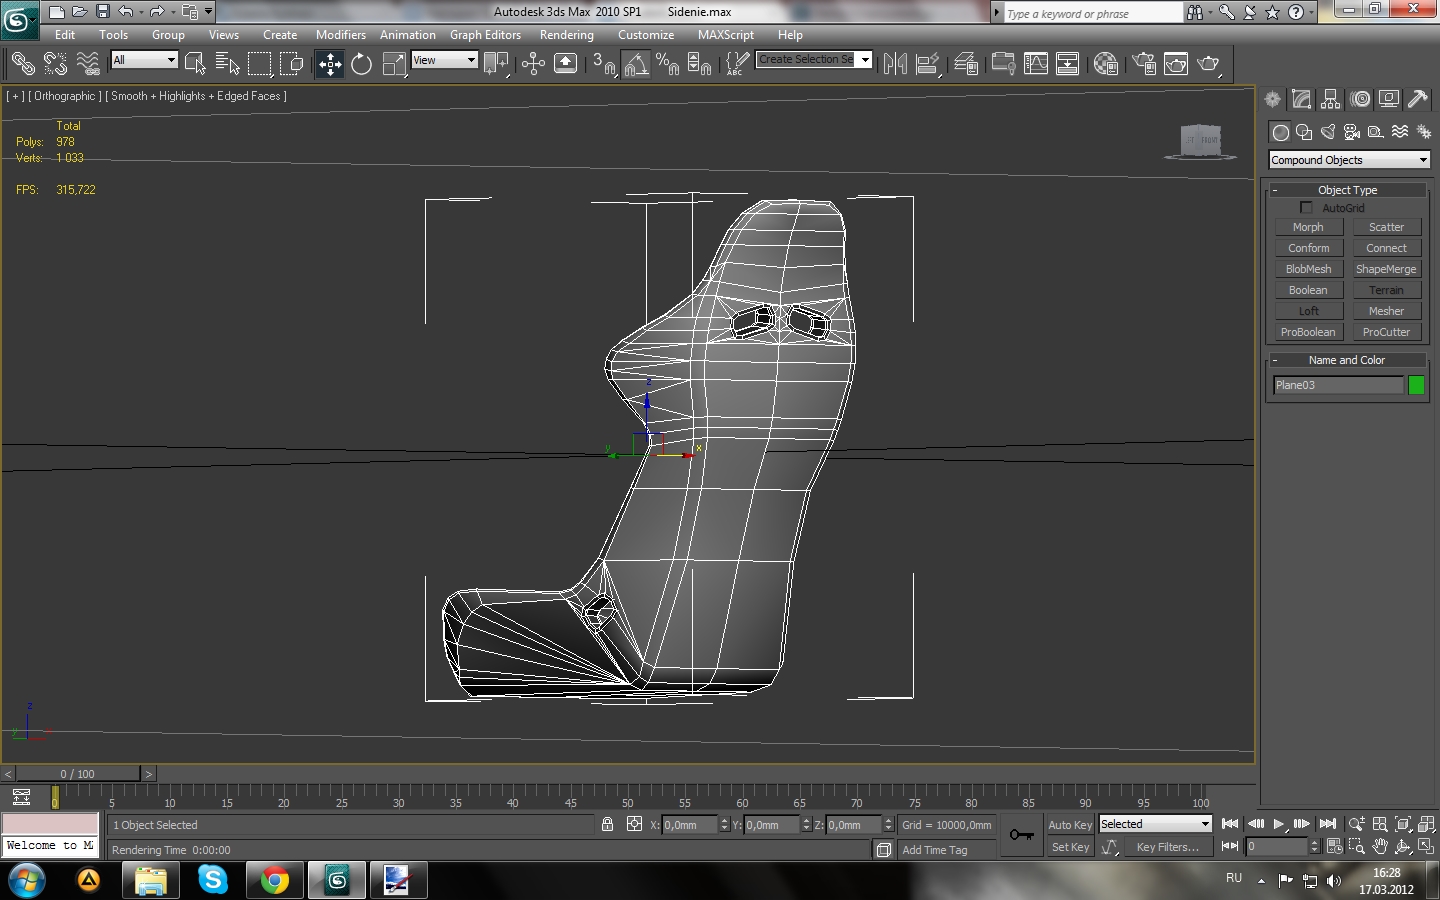The width and height of the screenshot is (1440, 900).
Task: Select the Rotate tool in main toolbar
Action: (361, 64)
